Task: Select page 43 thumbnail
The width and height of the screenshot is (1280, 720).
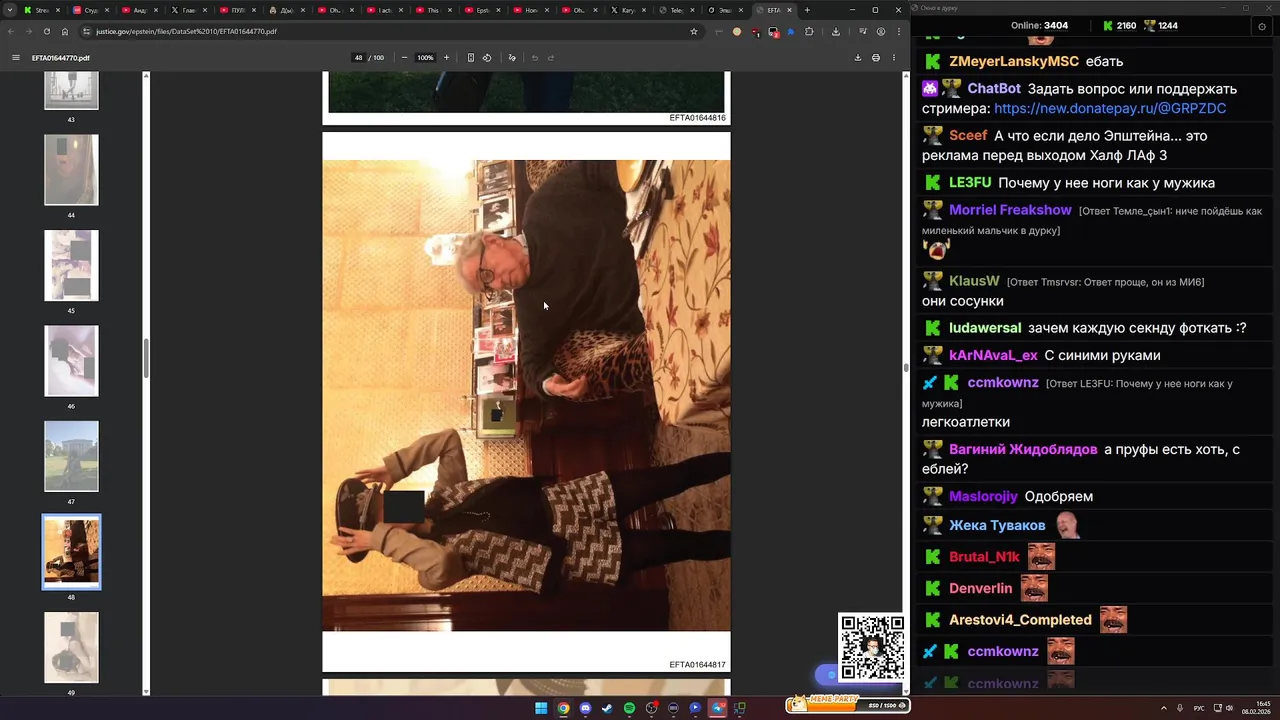Action: [x=71, y=91]
